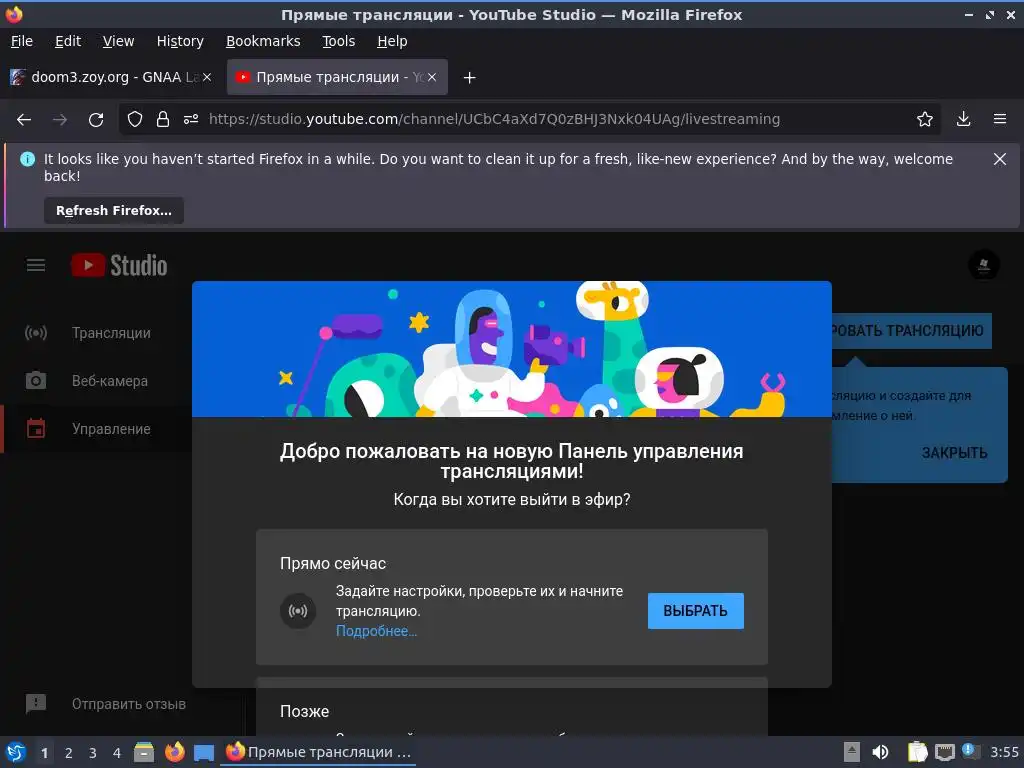Viewport: 1024px width, 768px height.
Task: Open the volume control in the tray
Action: (x=880, y=752)
